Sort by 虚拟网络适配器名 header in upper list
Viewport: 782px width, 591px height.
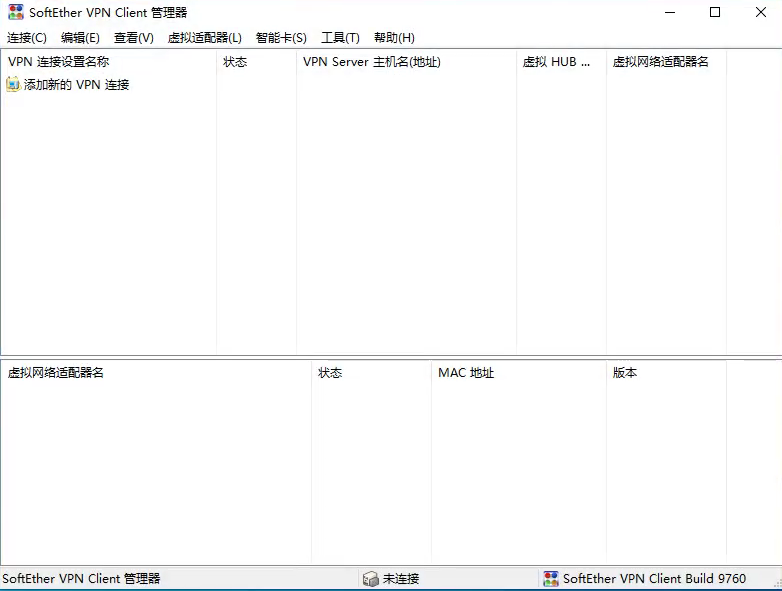point(666,62)
